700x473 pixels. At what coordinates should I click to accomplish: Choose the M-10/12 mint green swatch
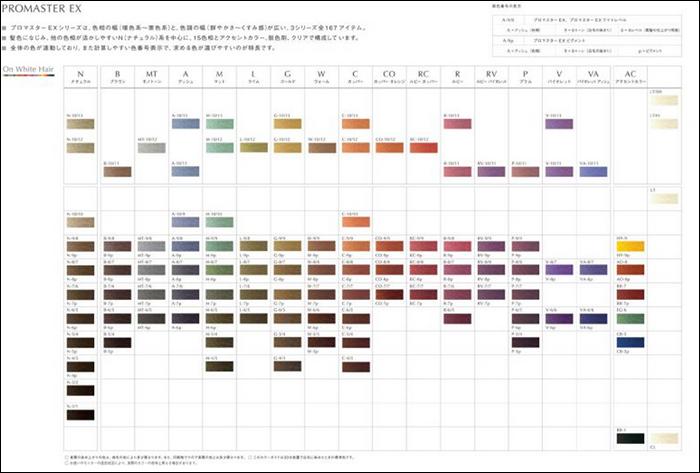point(219,148)
